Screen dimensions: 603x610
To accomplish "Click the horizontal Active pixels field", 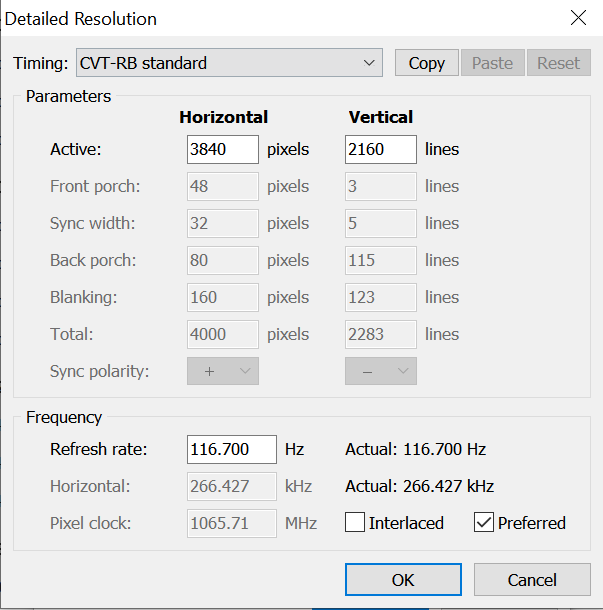I will [x=223, y=149].
